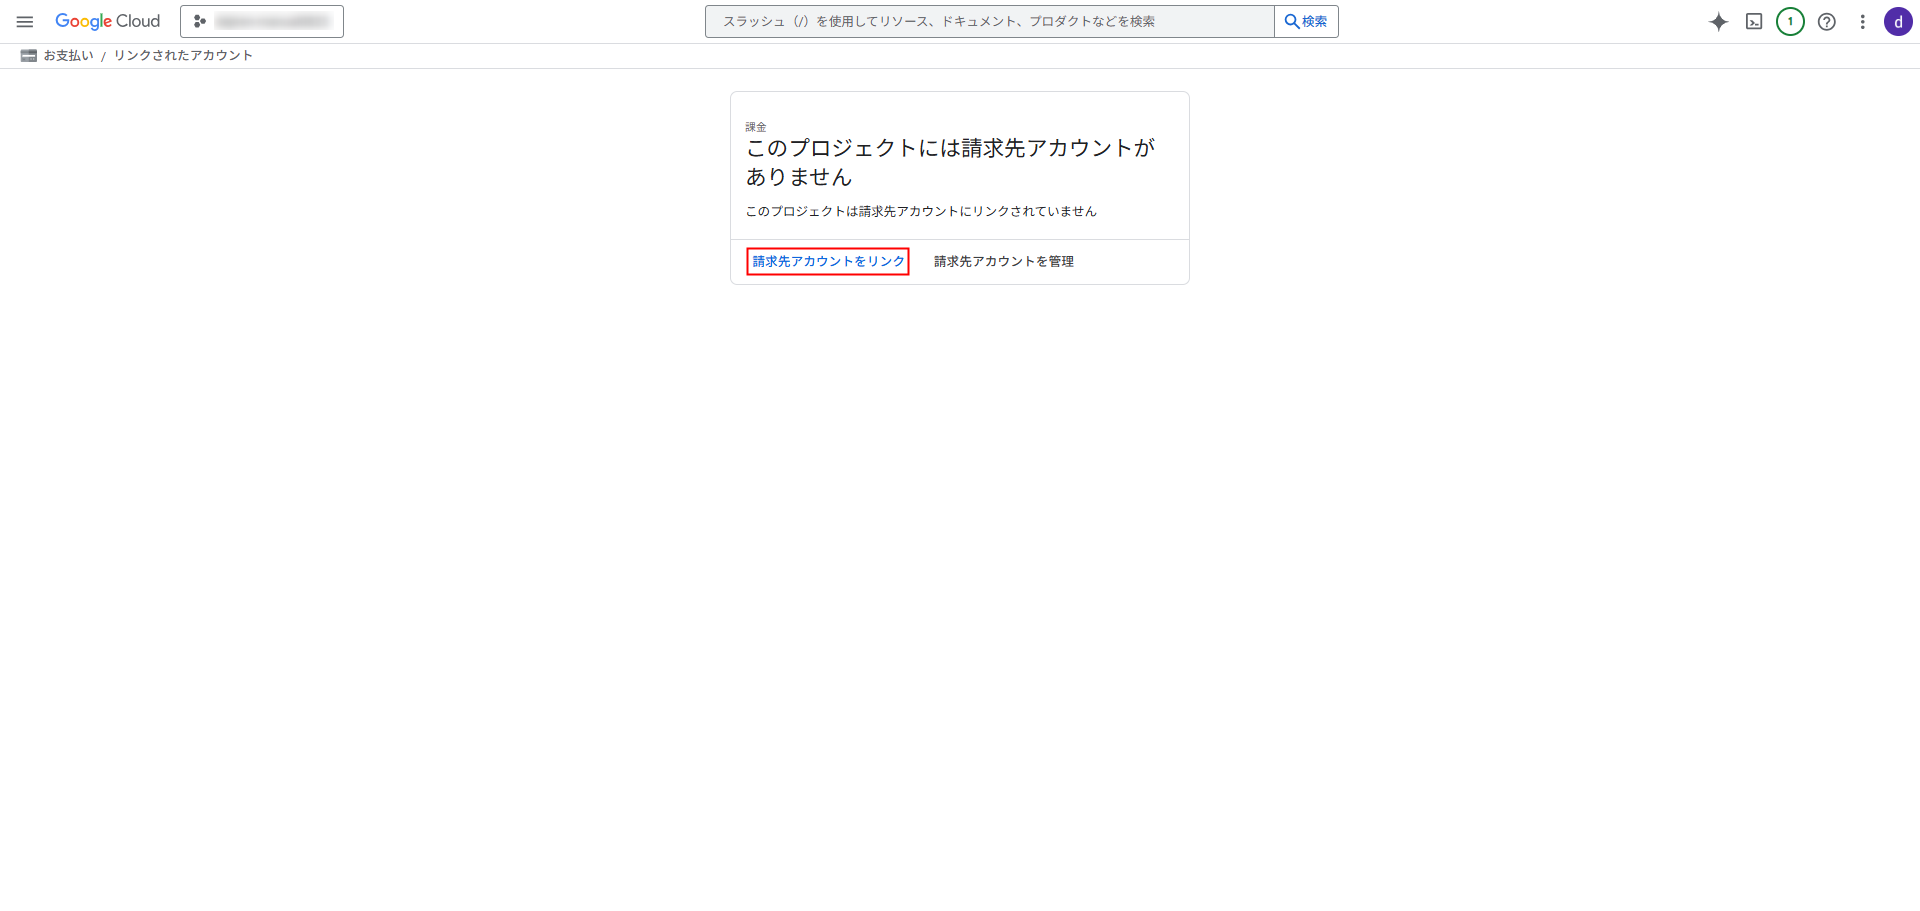This screenshot has width=1920, height=911.
Task: Show notifications with badge 1
Action: pyautogui.click(x=1790, y=22)
